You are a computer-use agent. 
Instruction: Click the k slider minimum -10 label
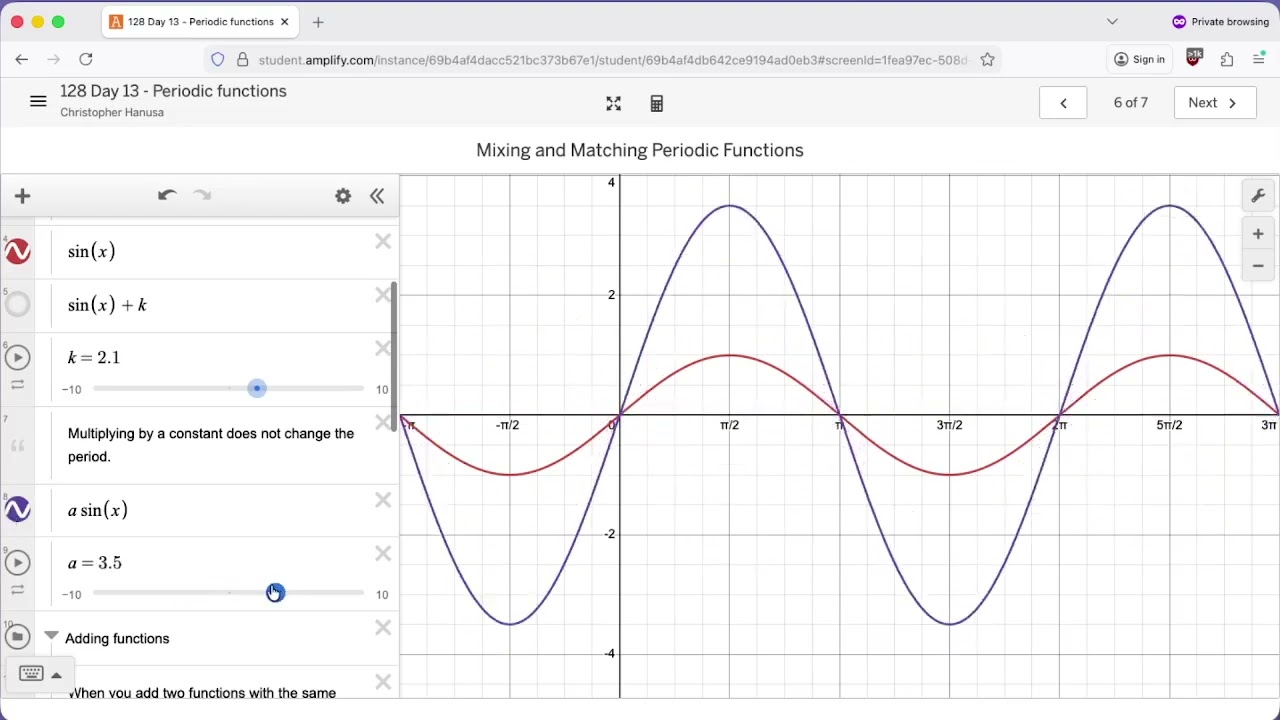72,389
